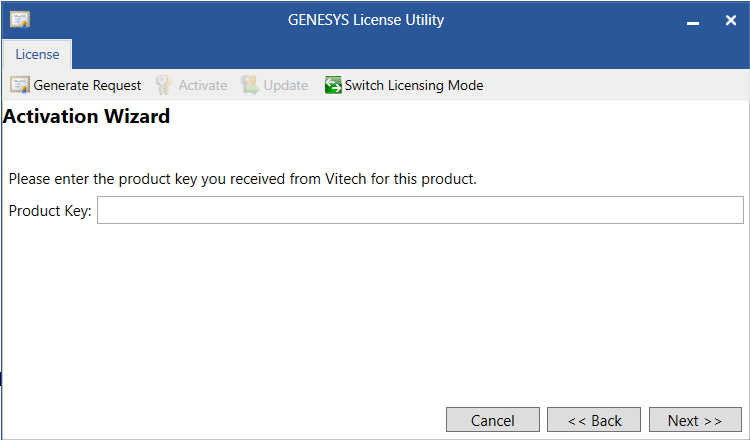Select the Generate Request text label
750x440 pixels.
tap(88, 86)
